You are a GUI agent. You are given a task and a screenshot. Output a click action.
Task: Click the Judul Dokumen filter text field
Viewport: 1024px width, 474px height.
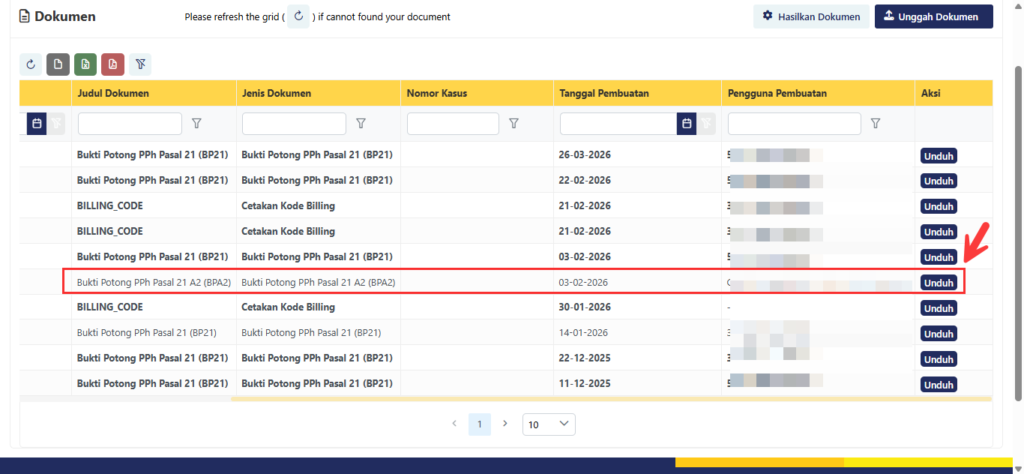click(130, 123)
